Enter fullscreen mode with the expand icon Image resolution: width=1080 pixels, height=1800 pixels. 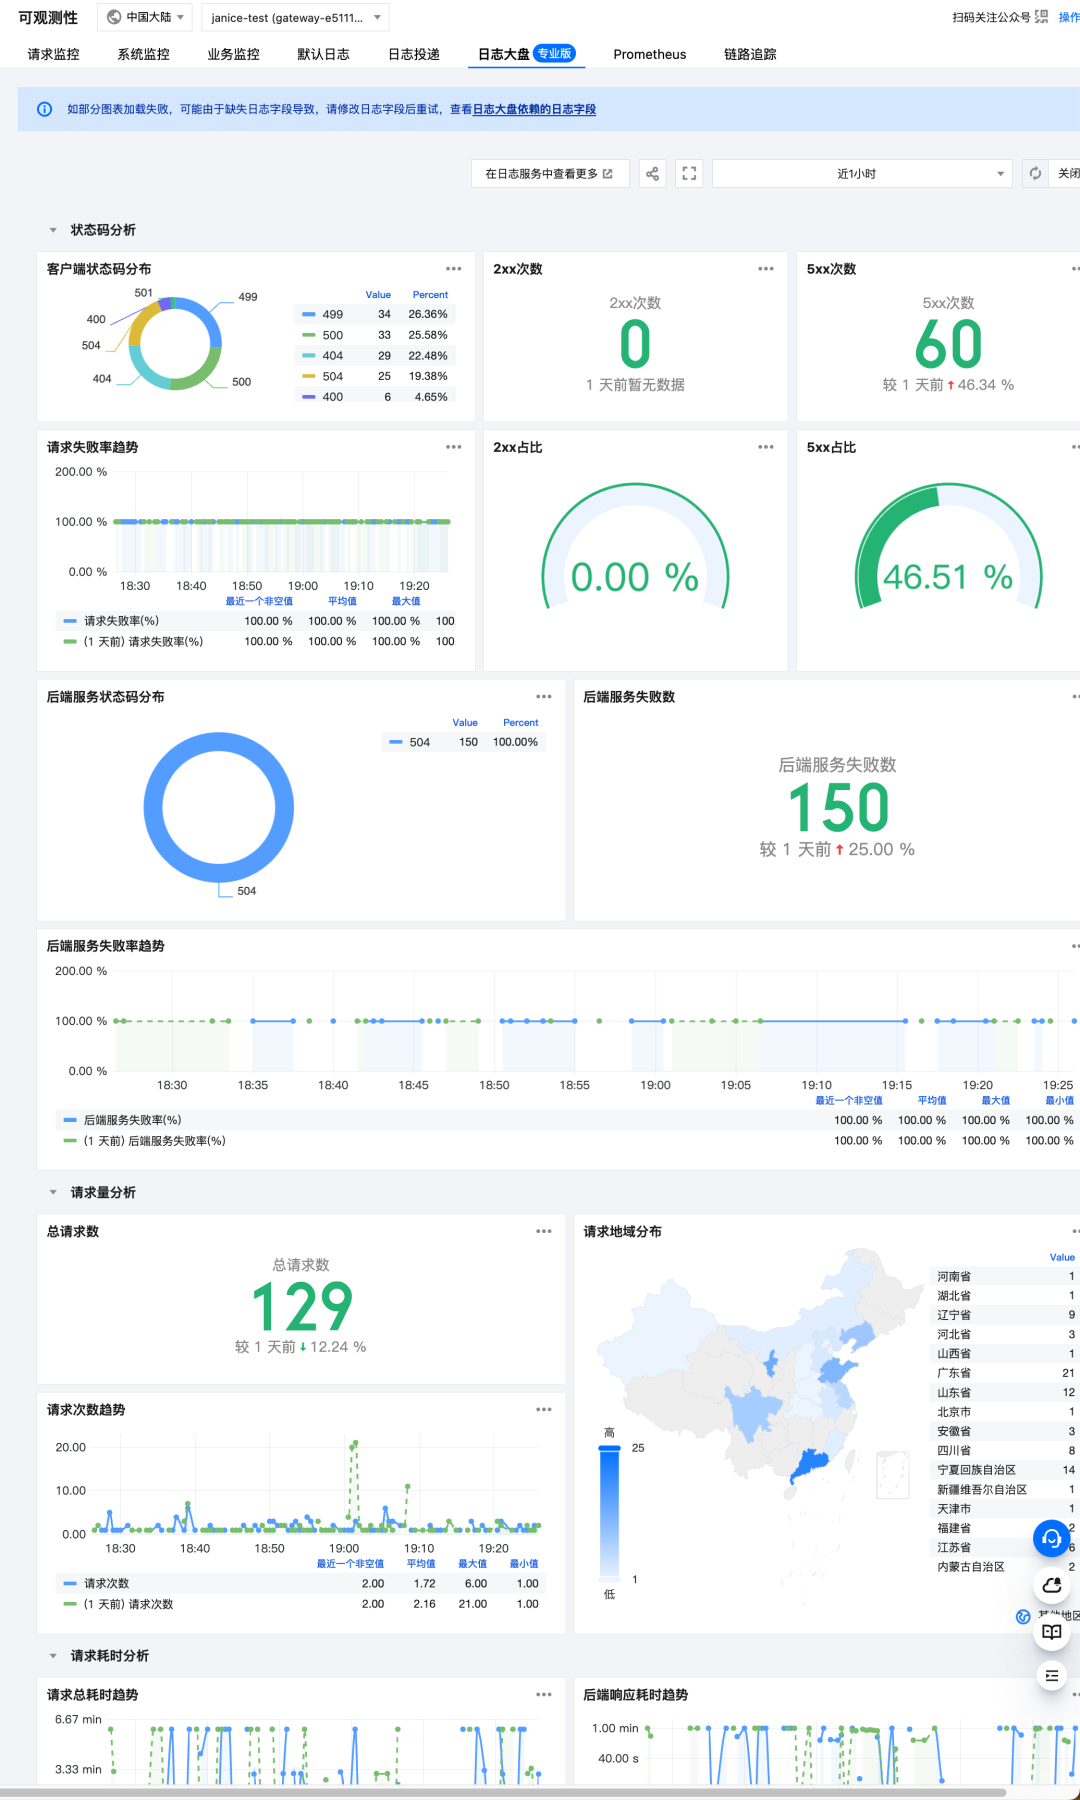pyautogui.click(x=689, y=174)
